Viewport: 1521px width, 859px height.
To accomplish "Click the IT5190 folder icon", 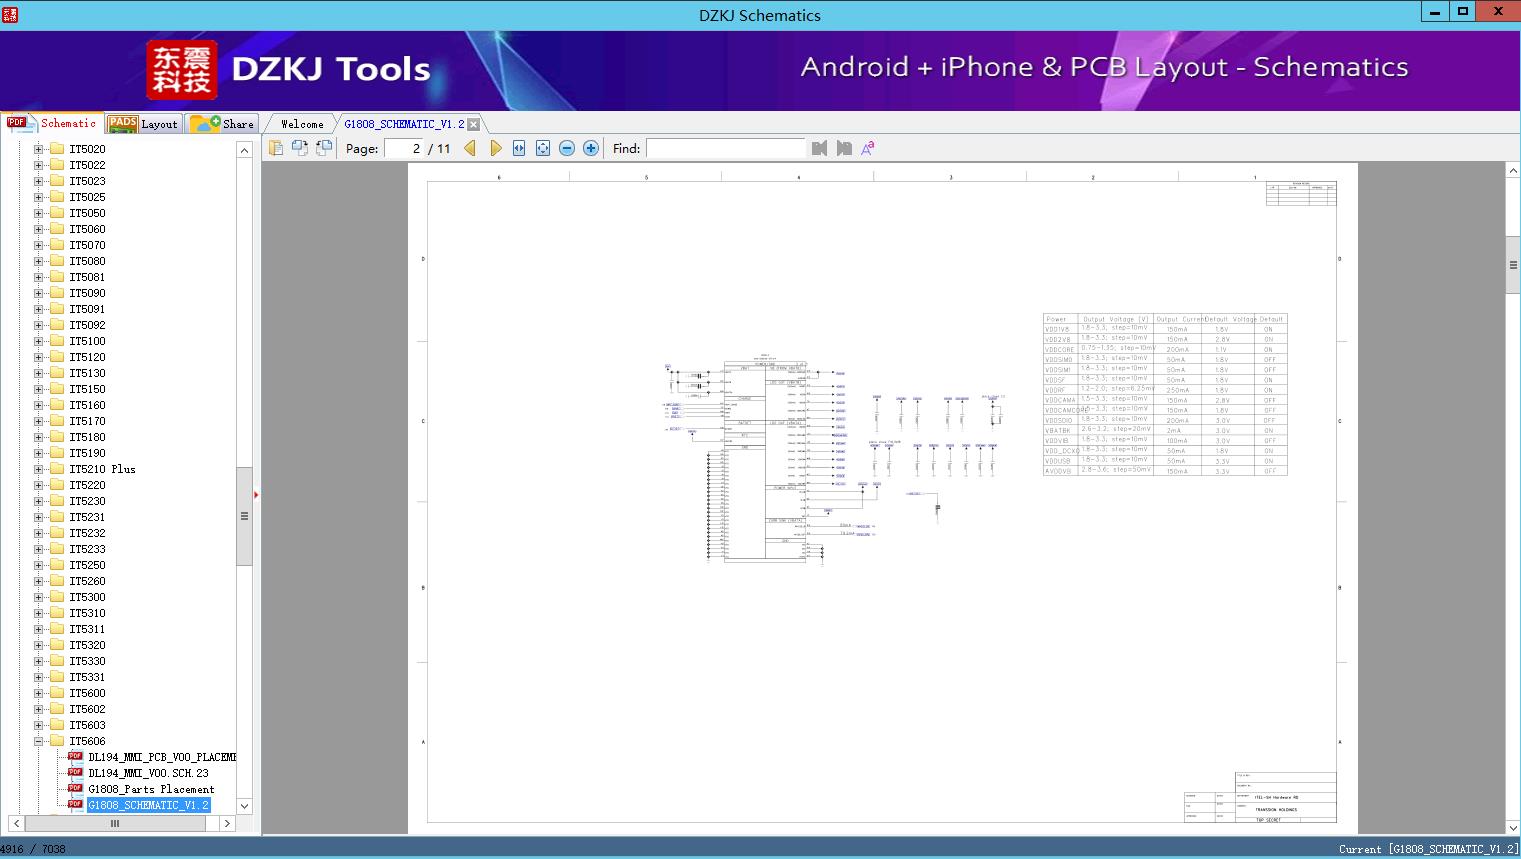I will click(57, 453).
